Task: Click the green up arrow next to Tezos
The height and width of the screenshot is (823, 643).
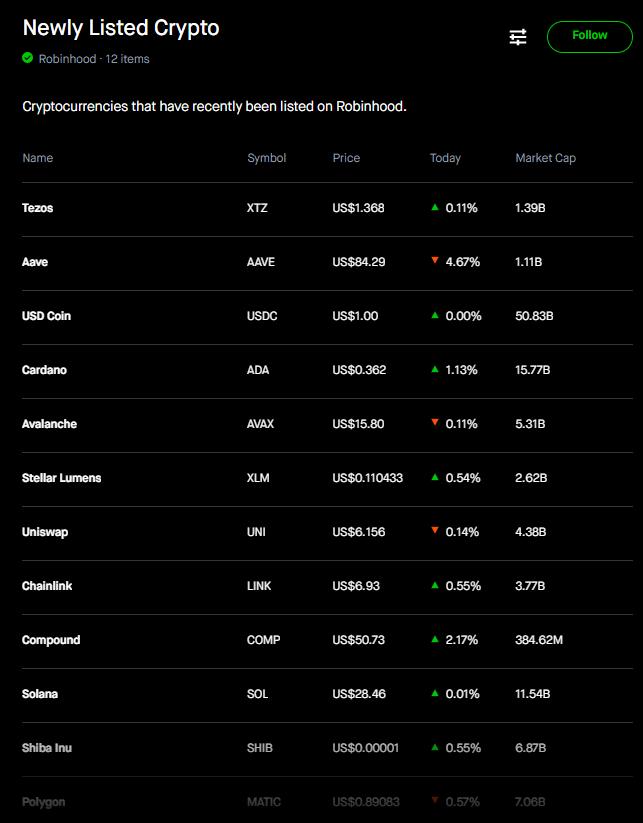Action: [x=435, y=208]
